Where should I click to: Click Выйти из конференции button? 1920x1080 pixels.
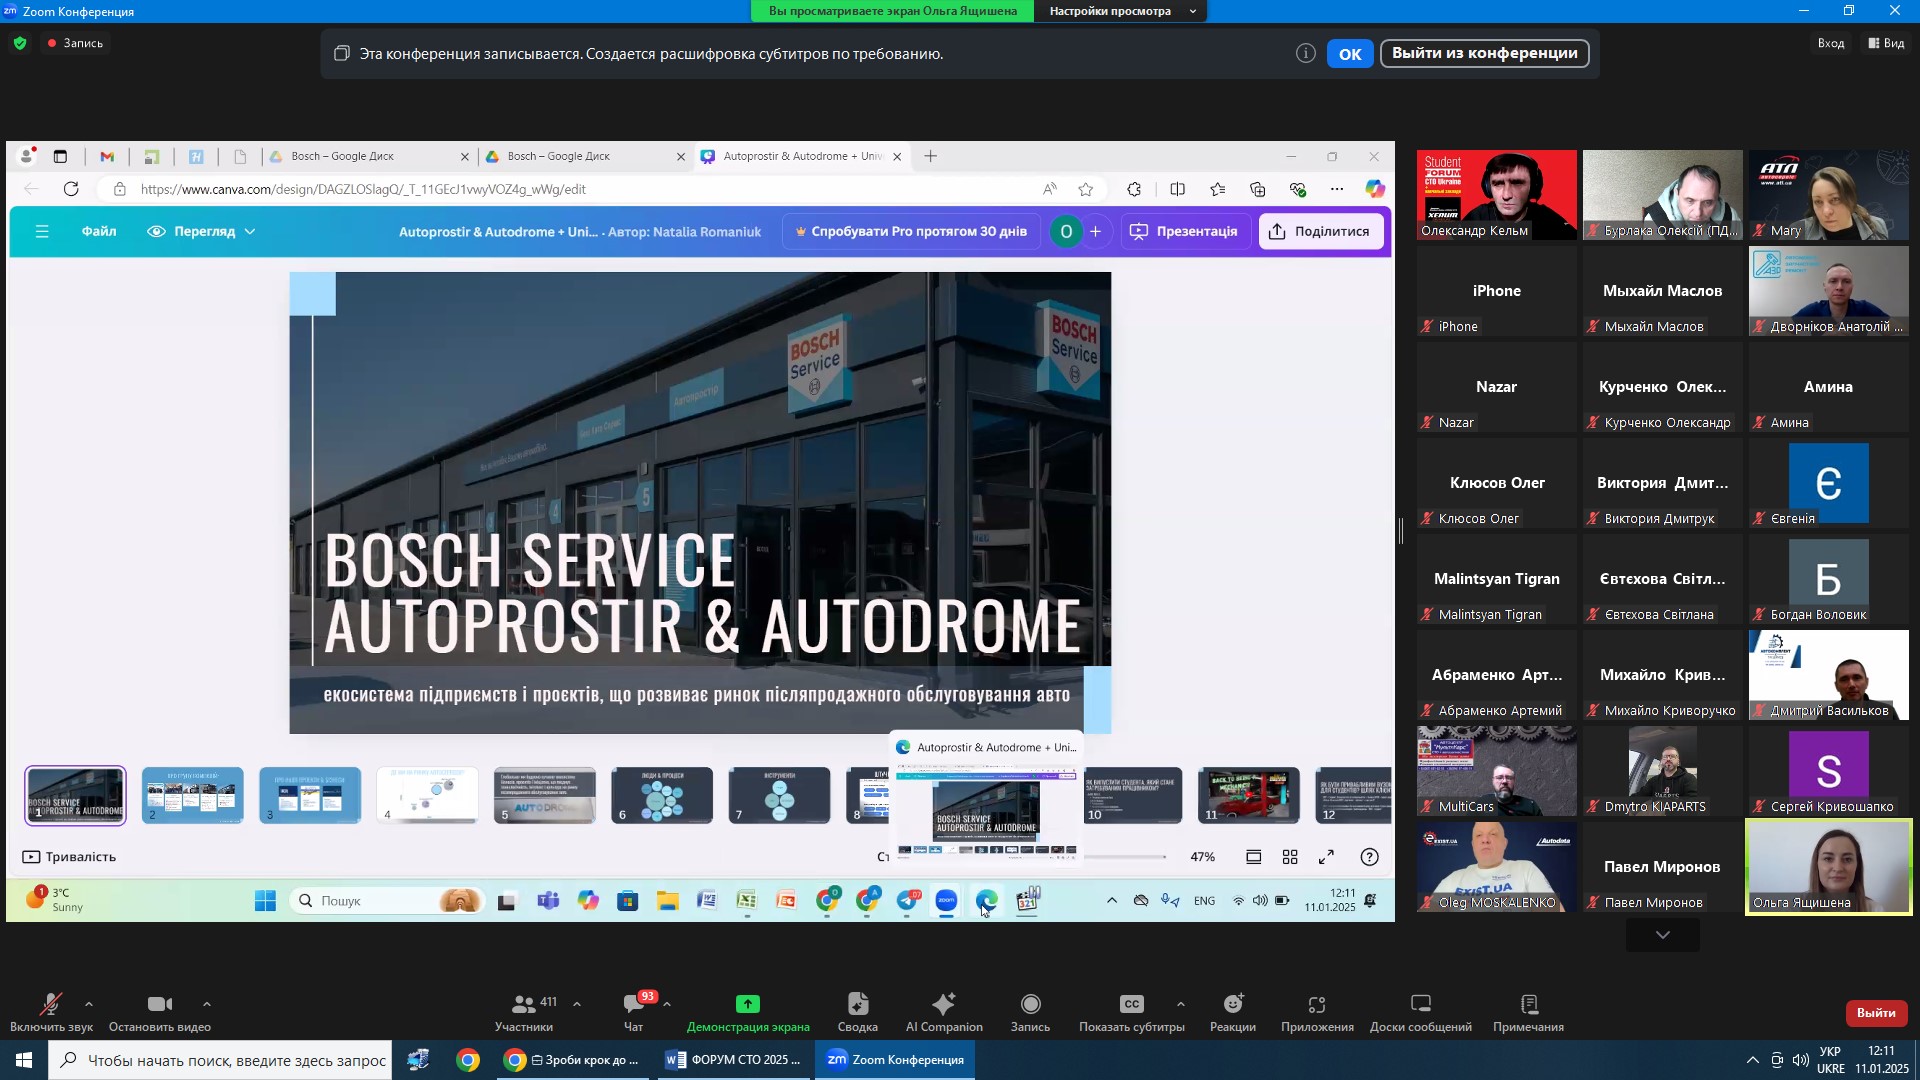tap(1485, 53)
